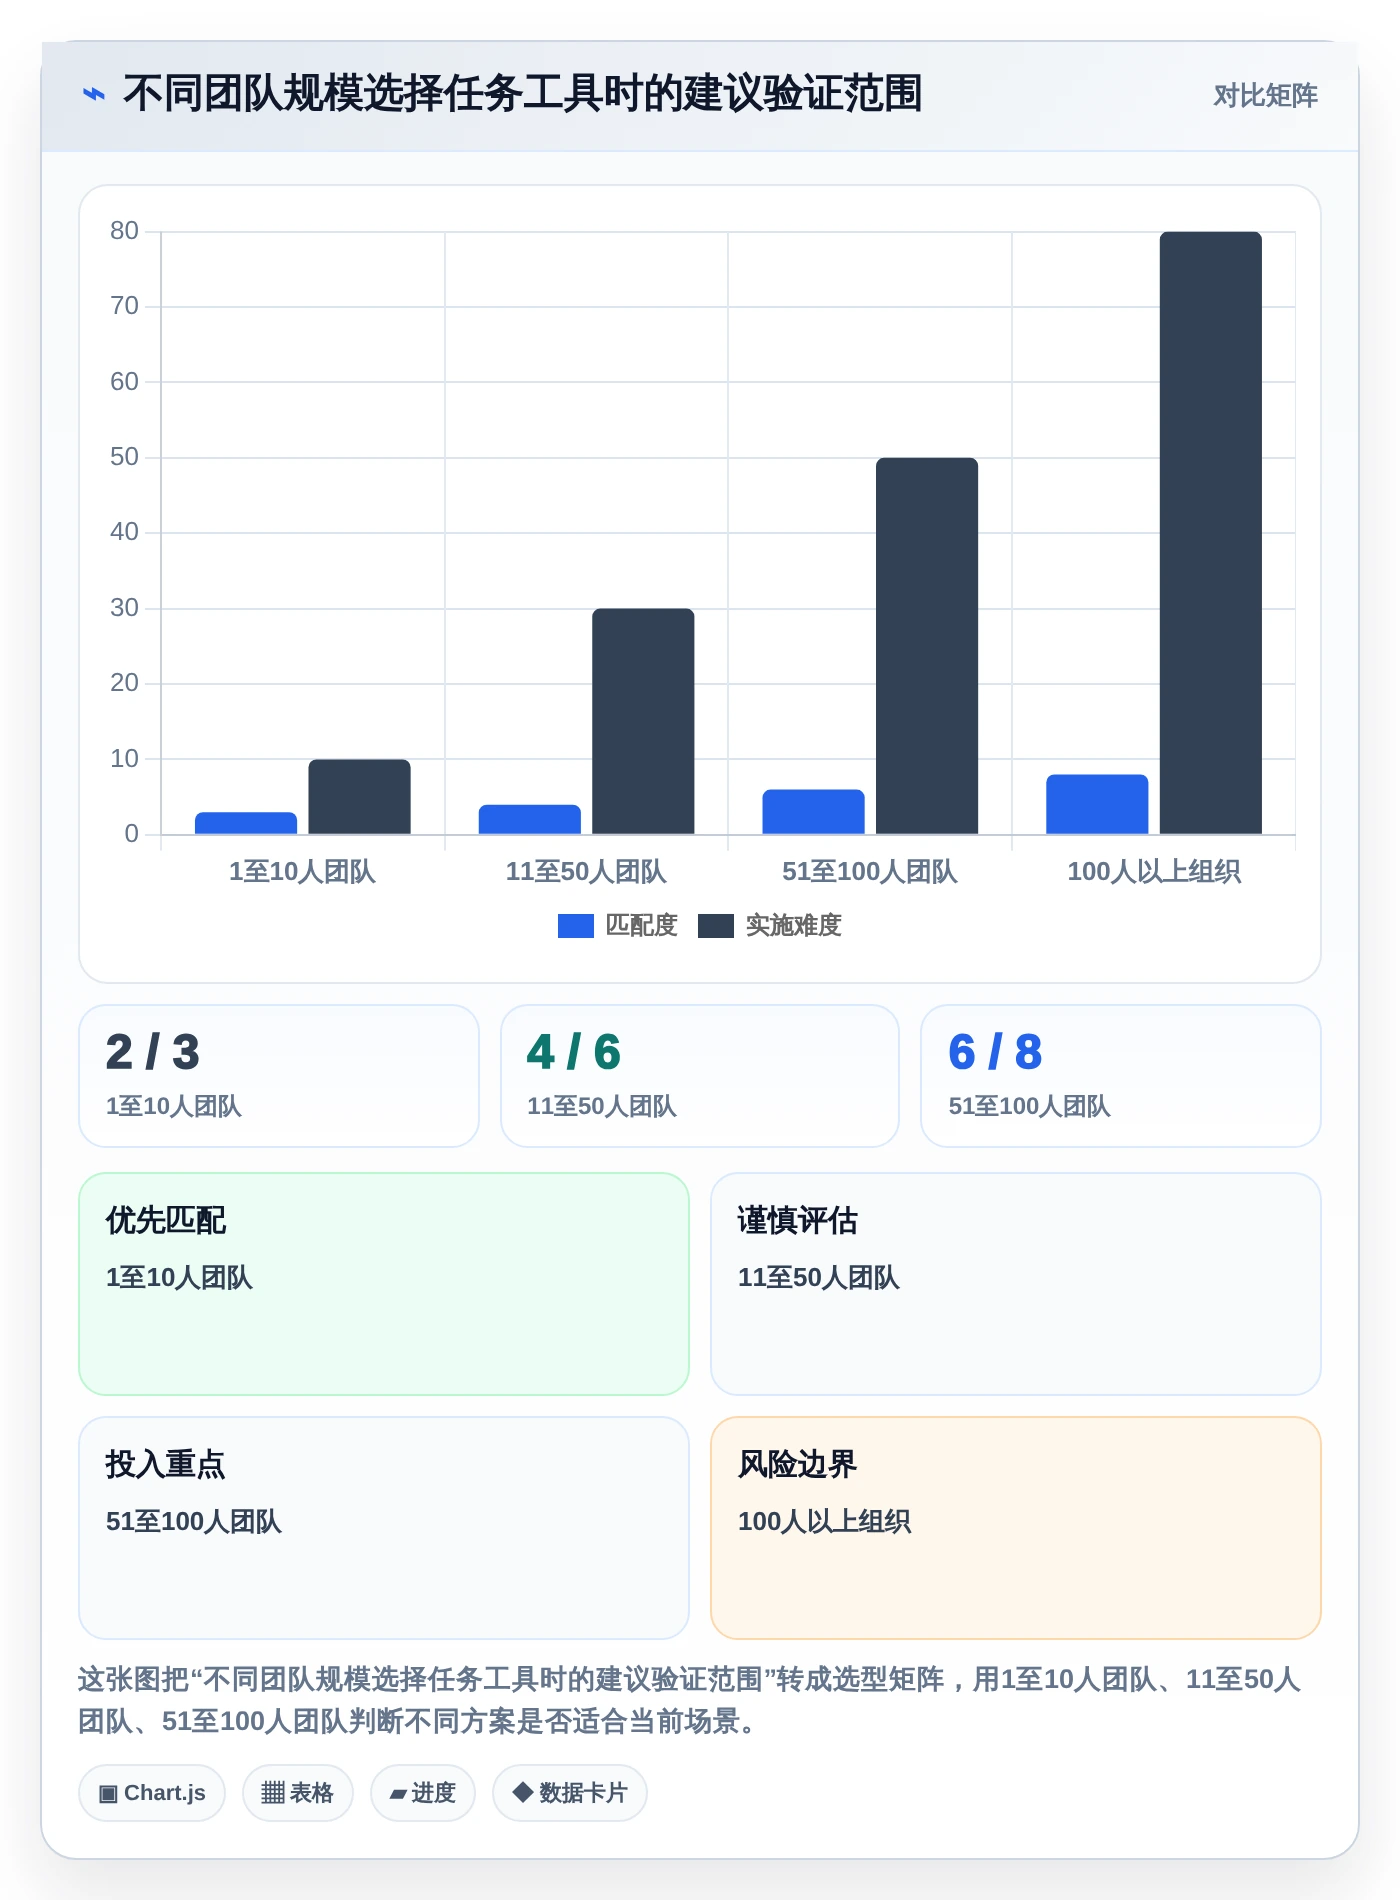
Task: Click the diamond icon in 数据卡片 chip
Action: pyautogui.click(x=523, y=1792)
